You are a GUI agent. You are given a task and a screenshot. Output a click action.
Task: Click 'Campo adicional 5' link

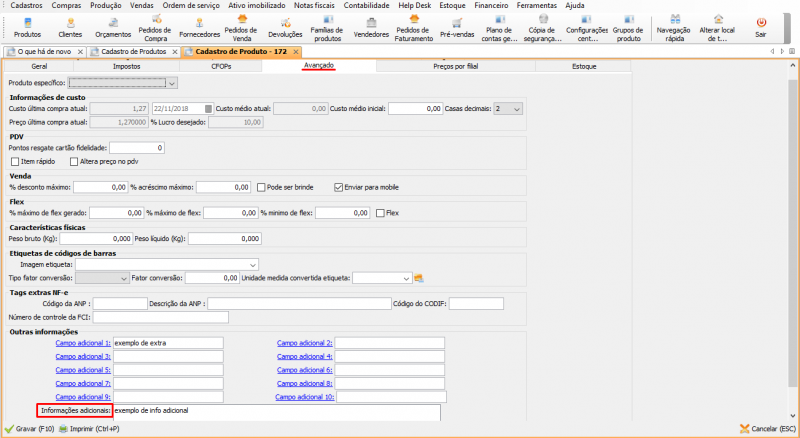coord(83,370)
